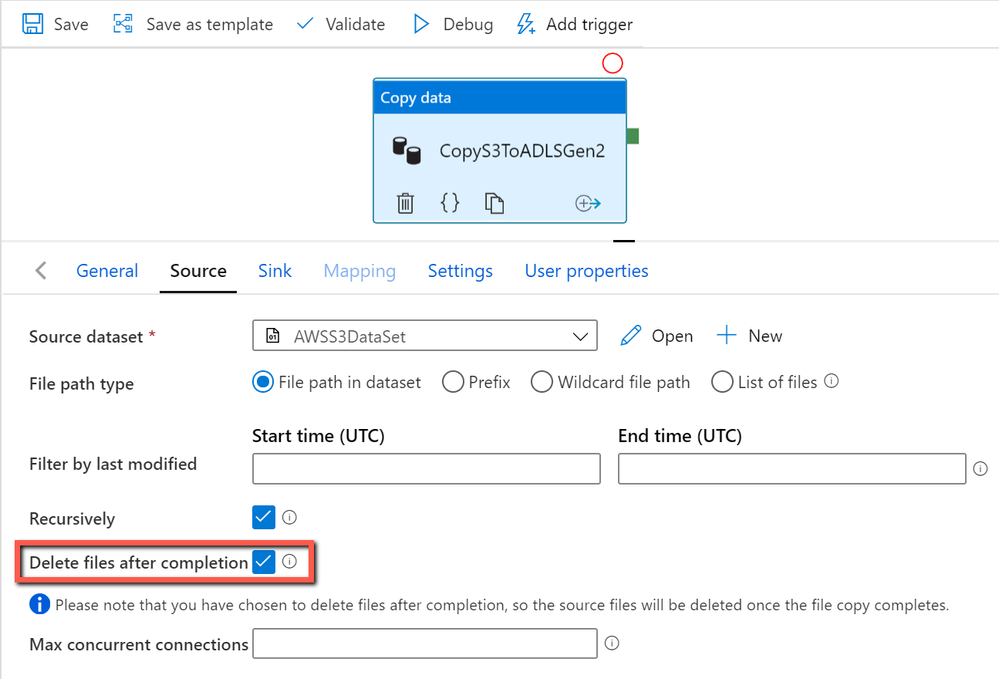This screenshot has height=679, width=999.
Task: Choose List of files option
Action: coord(722,382)
